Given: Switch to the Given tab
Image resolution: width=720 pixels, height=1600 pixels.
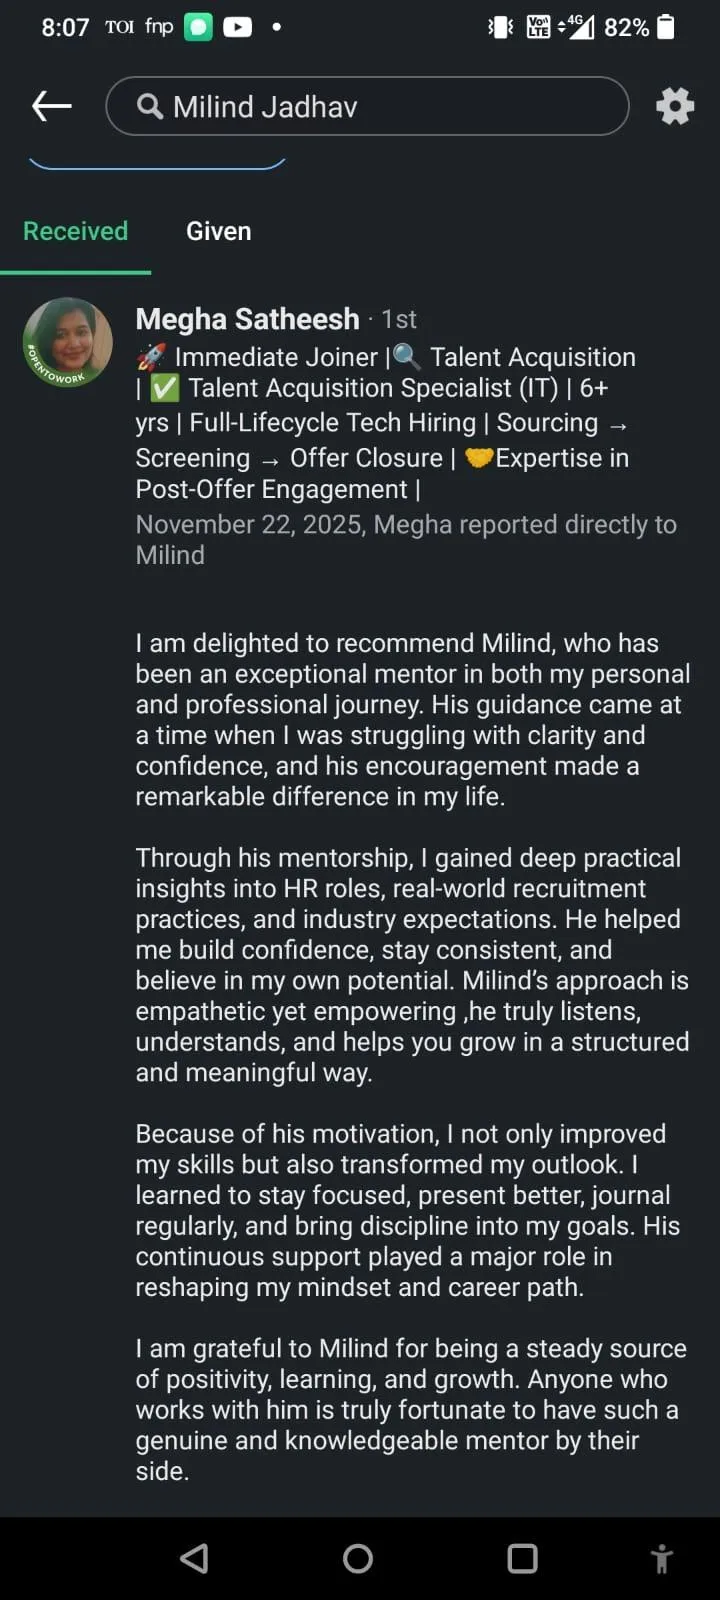Looking at the screenshot, I should 218,232.
